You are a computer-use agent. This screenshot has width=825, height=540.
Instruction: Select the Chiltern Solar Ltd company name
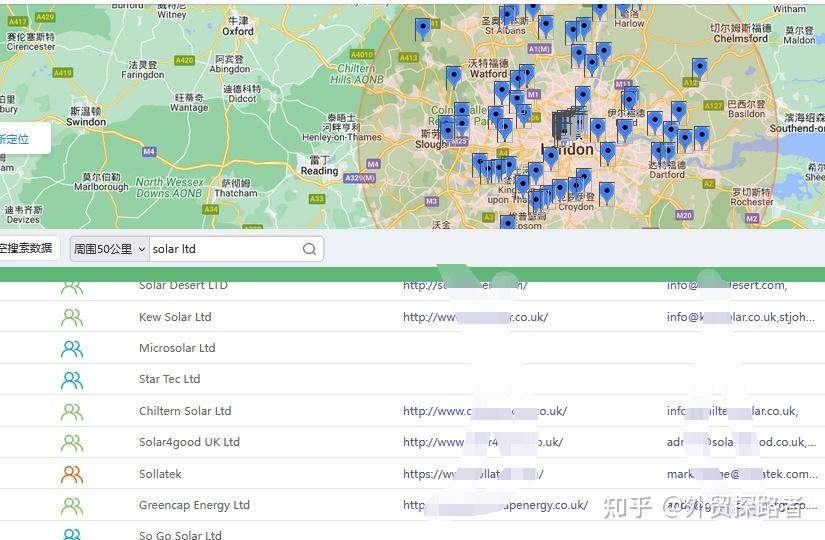point(185,411)
